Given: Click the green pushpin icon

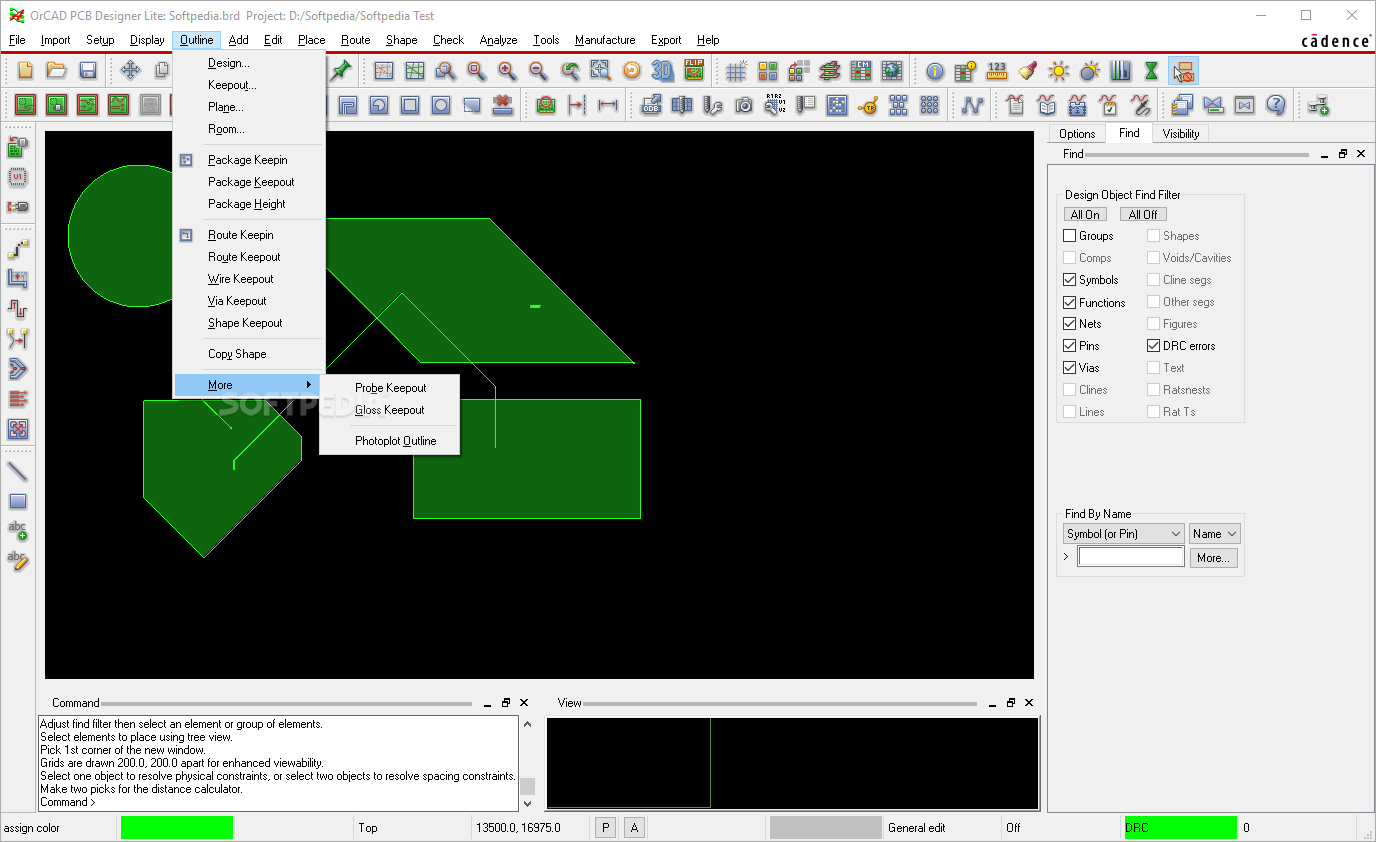Looking at the screenshot, I should coord(342,70).
